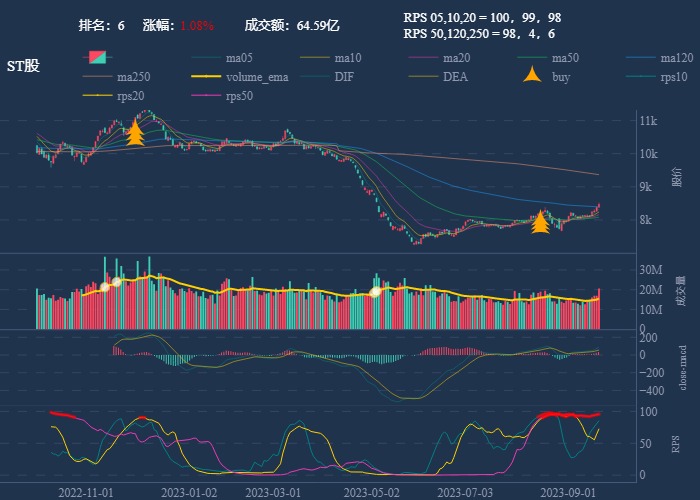
Task: Click the buy signal marker near 2022-11
Action: pos(135,133)
